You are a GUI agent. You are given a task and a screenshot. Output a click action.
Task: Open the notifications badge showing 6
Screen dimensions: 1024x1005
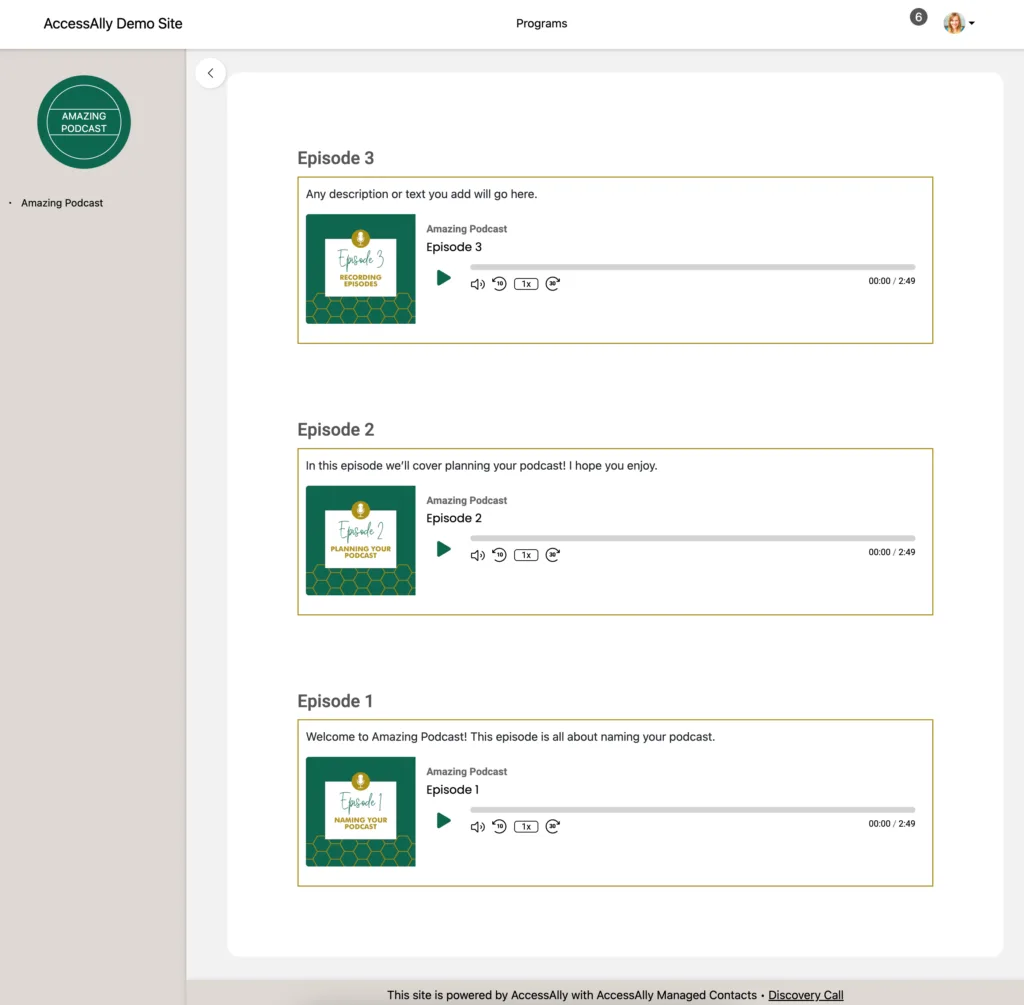click(x=918, y=17)
